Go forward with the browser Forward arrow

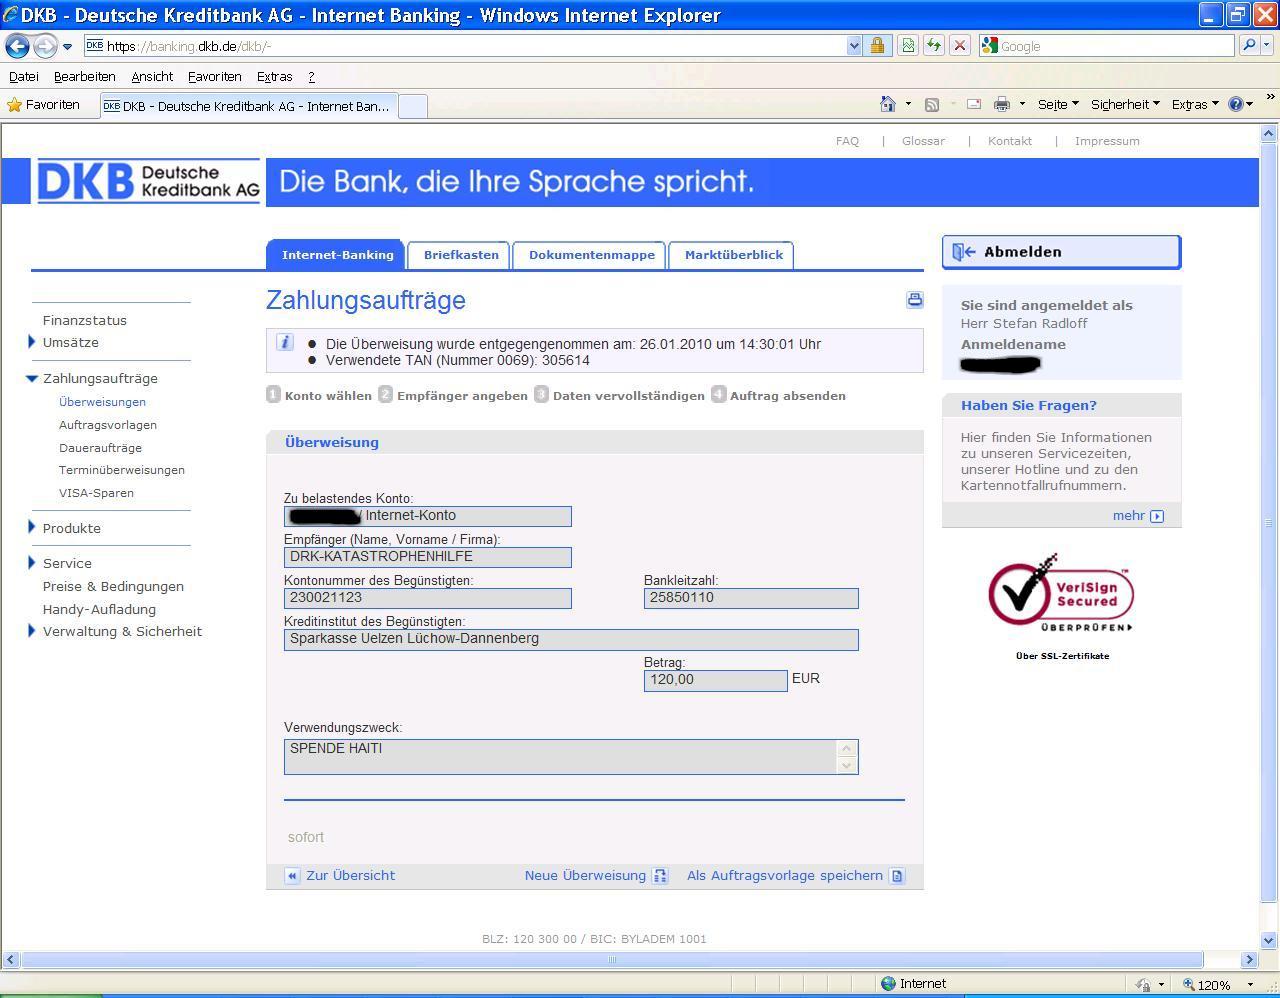pyautogui.click(x=44, y=46)
